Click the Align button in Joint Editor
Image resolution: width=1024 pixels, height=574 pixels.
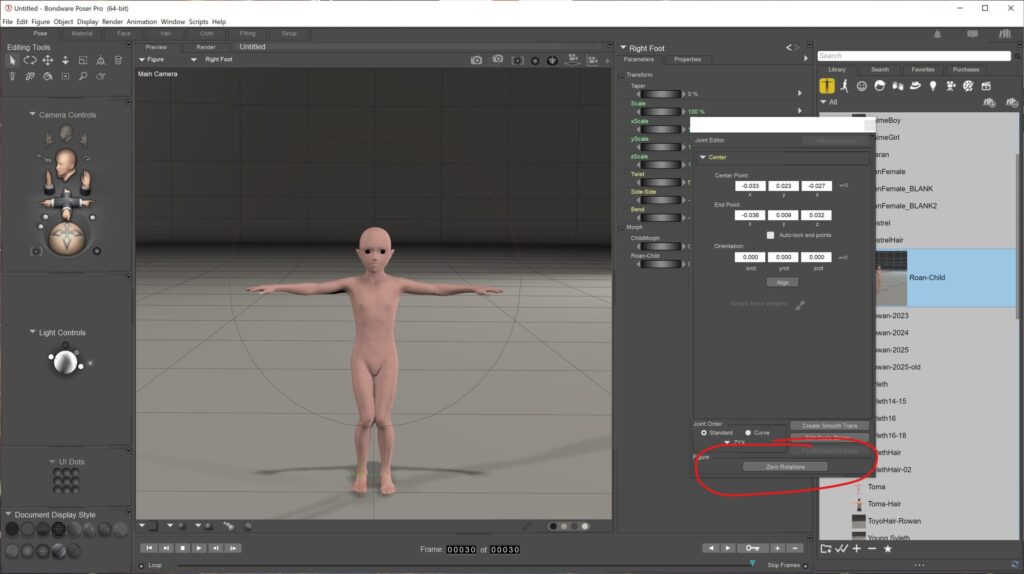point(782,283)
